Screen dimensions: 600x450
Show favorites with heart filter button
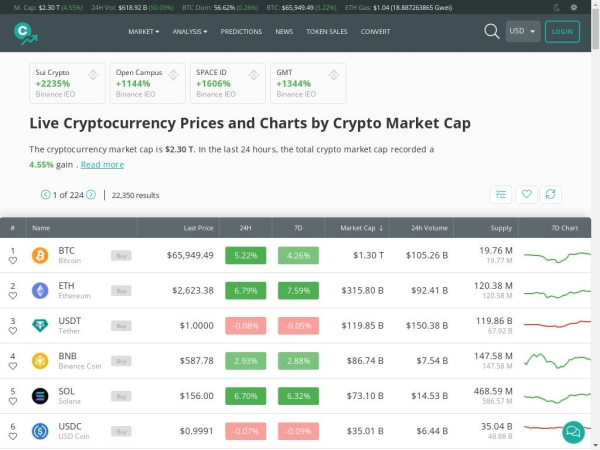[x=527, y=194]
